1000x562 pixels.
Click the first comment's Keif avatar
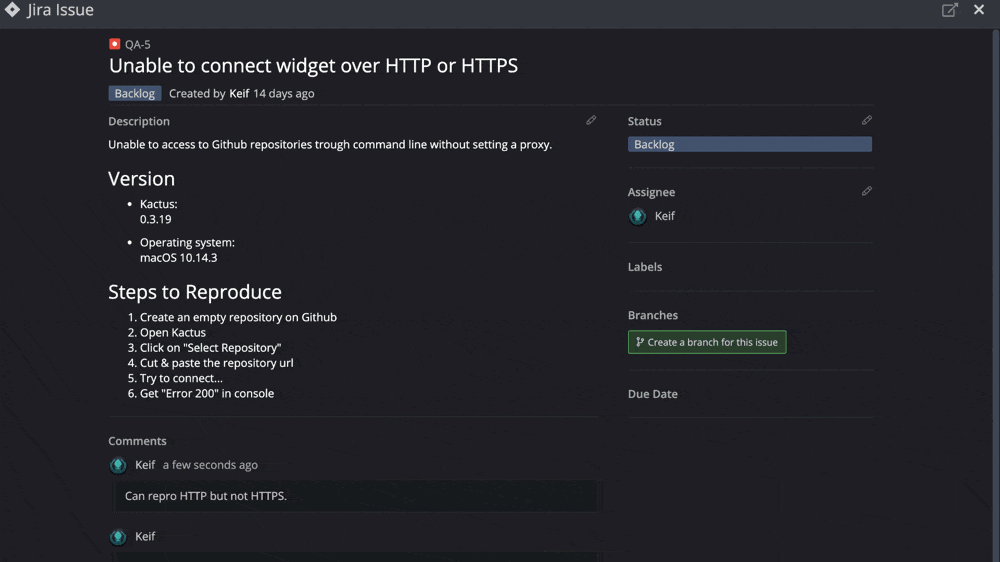[x=118, y=465]
